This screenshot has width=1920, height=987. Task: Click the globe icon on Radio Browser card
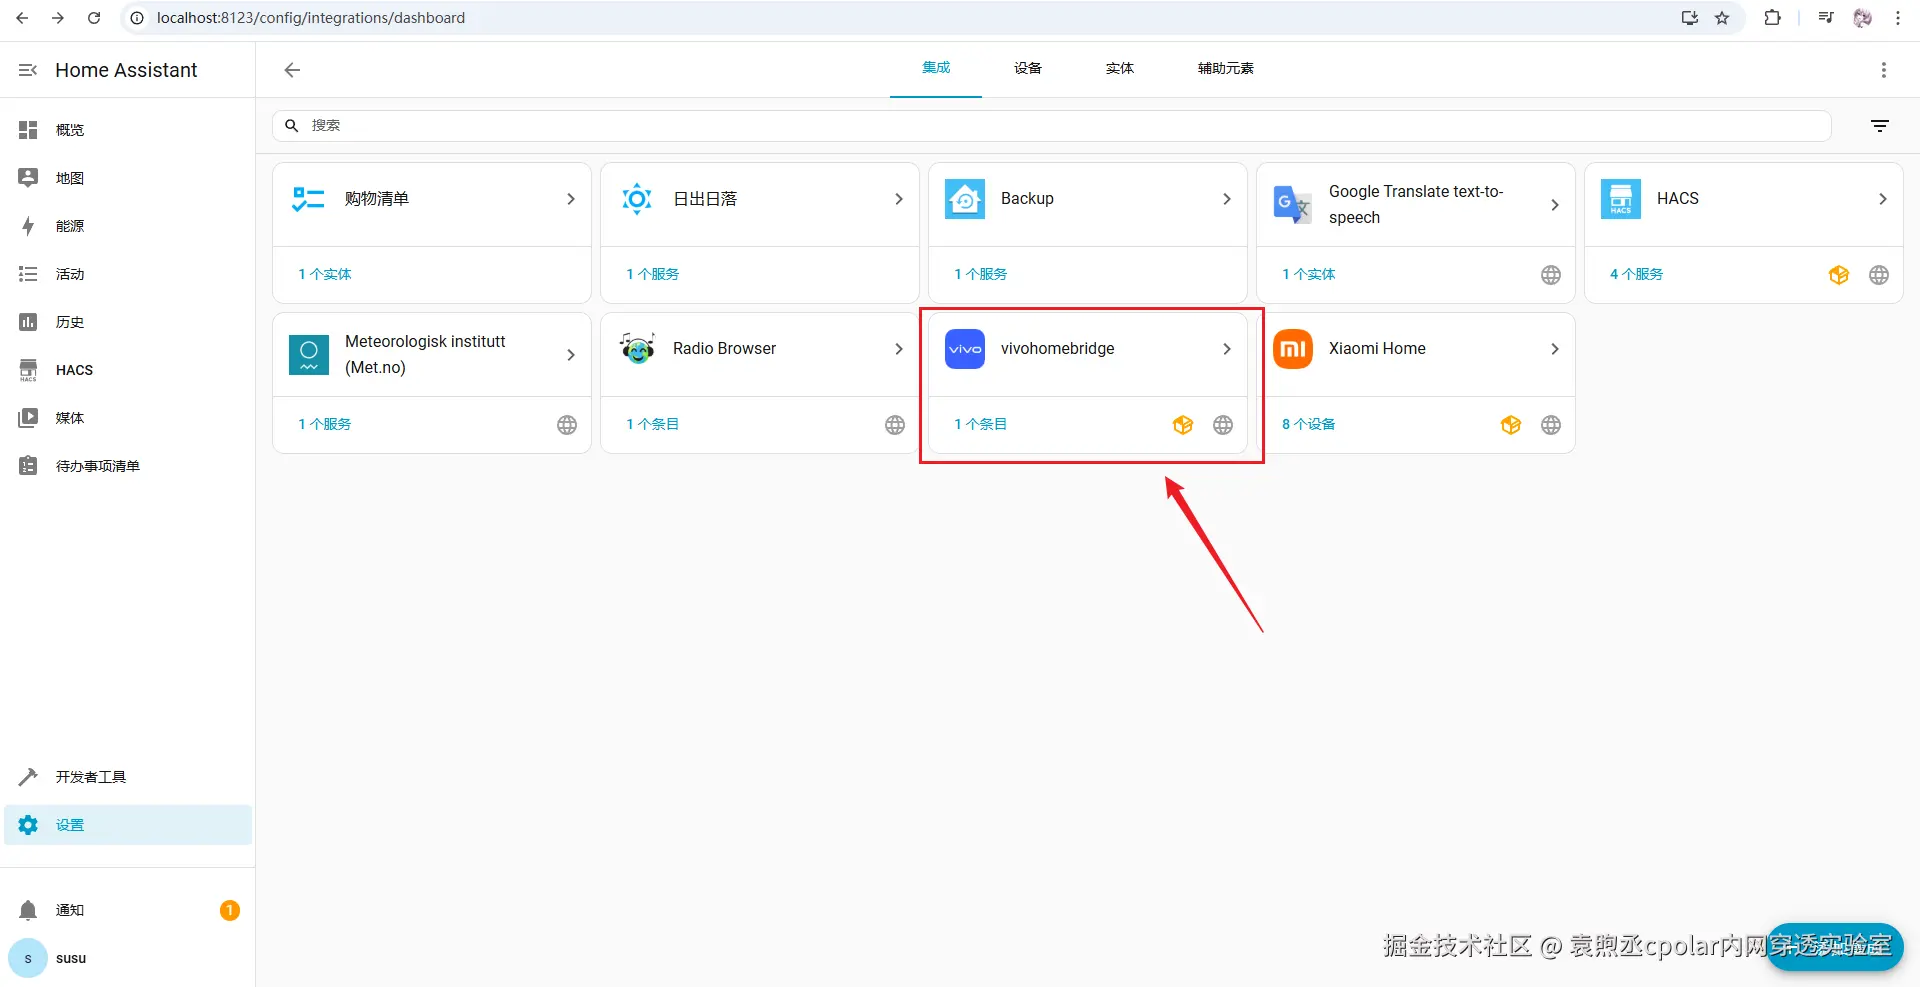[895, 425]
